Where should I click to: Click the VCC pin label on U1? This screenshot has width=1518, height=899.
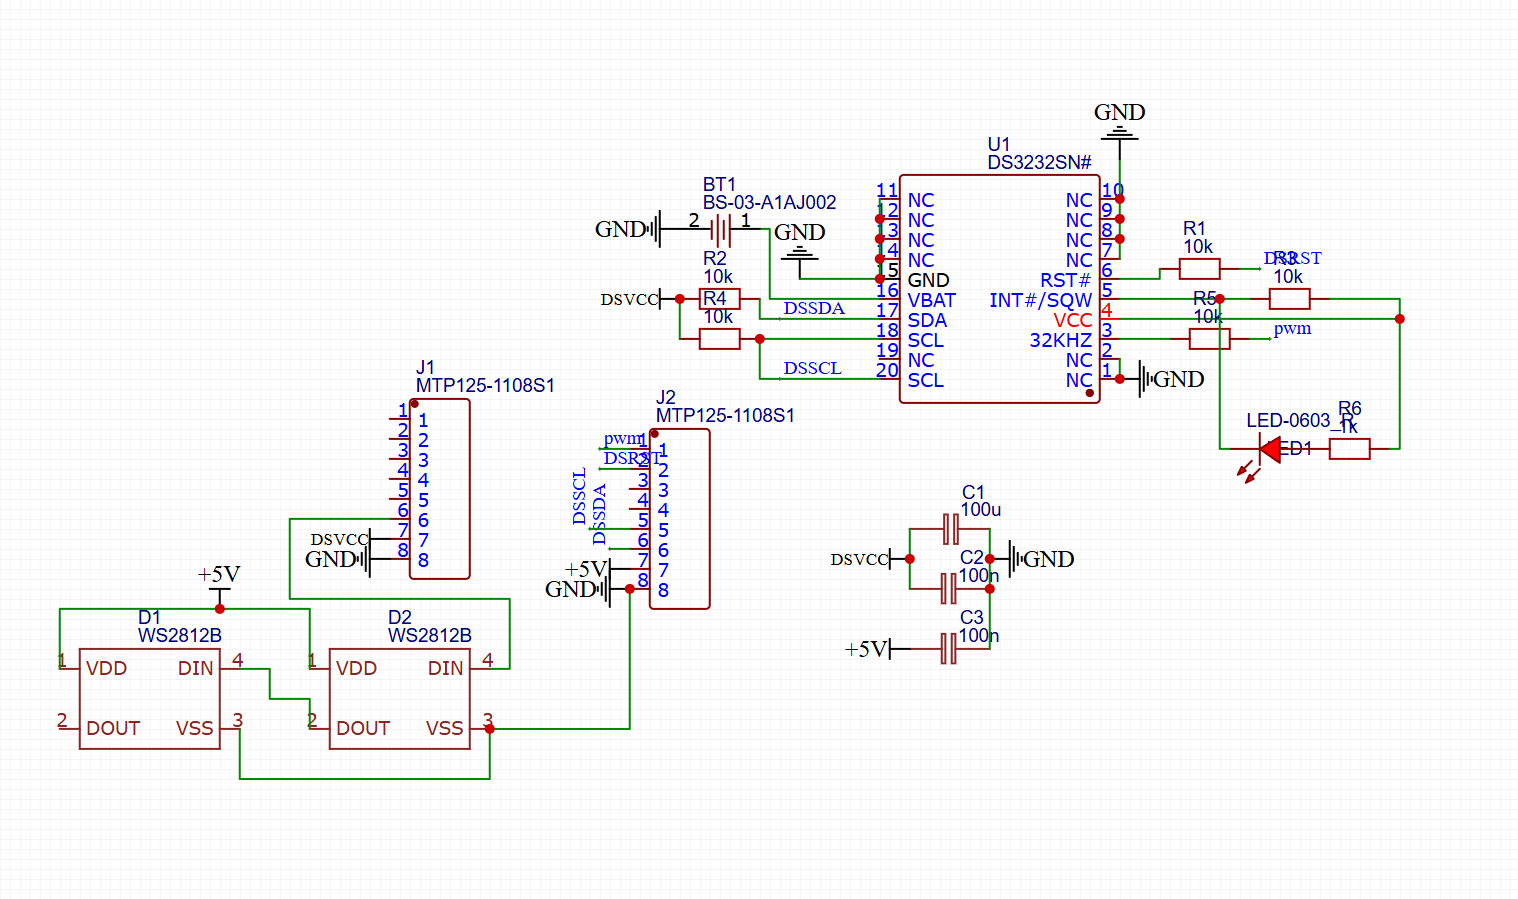click(1072, 320)
